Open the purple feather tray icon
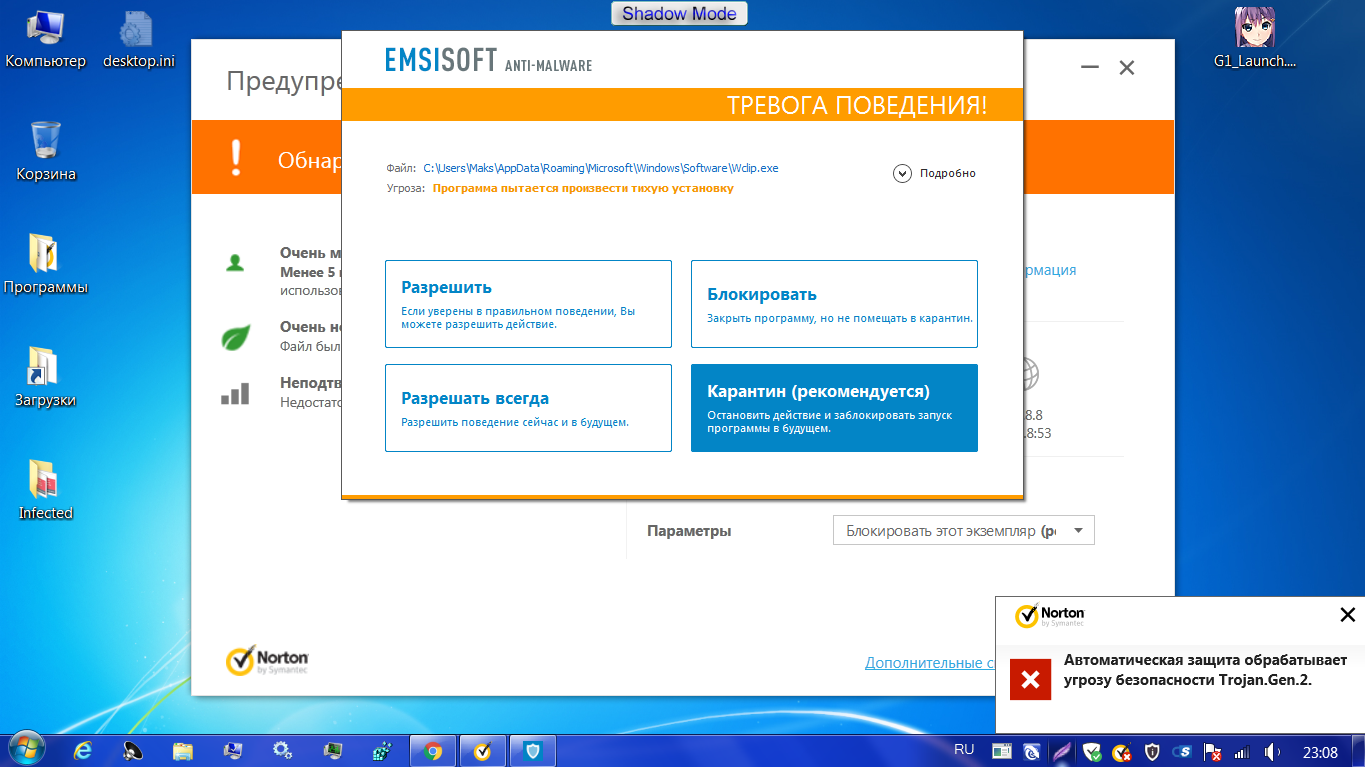Screen dimensions: 1365x767 (x=1062, y=751)
